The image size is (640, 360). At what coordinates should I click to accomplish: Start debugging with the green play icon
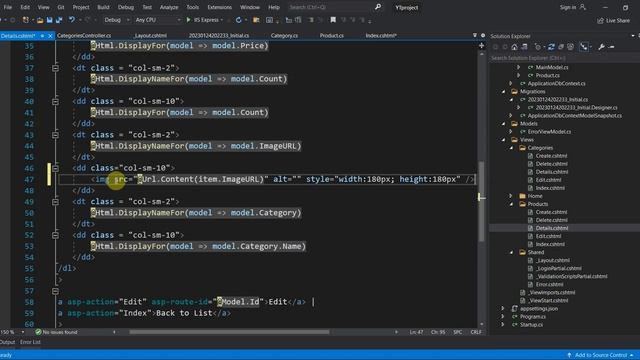[188, 20]
